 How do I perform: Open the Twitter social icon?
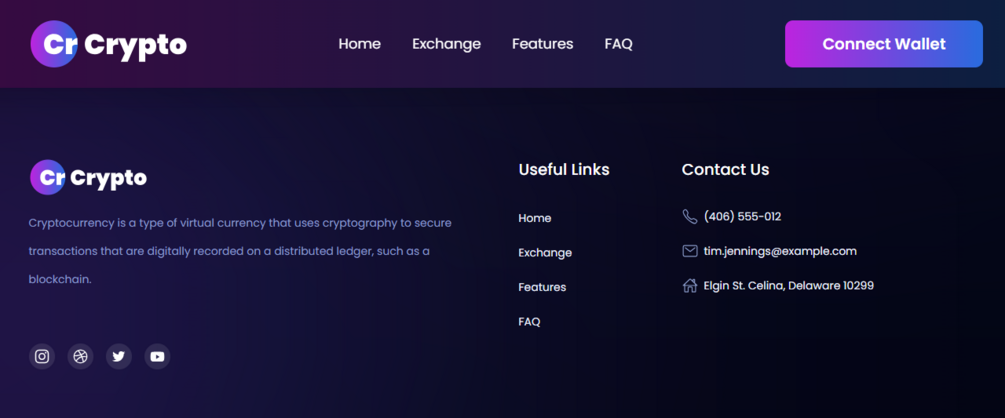[x=119, y=356]
